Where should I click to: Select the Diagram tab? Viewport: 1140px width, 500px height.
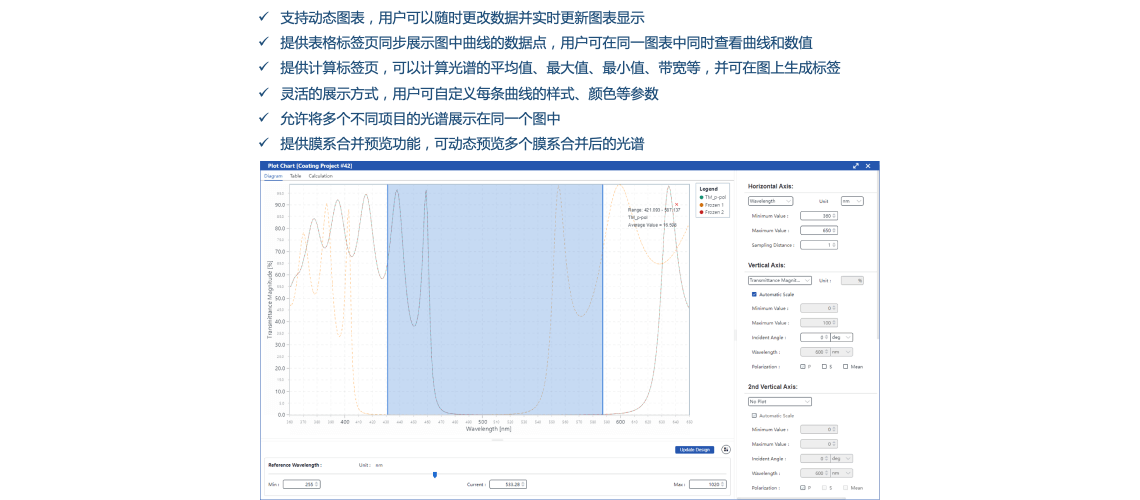(273, 176)
